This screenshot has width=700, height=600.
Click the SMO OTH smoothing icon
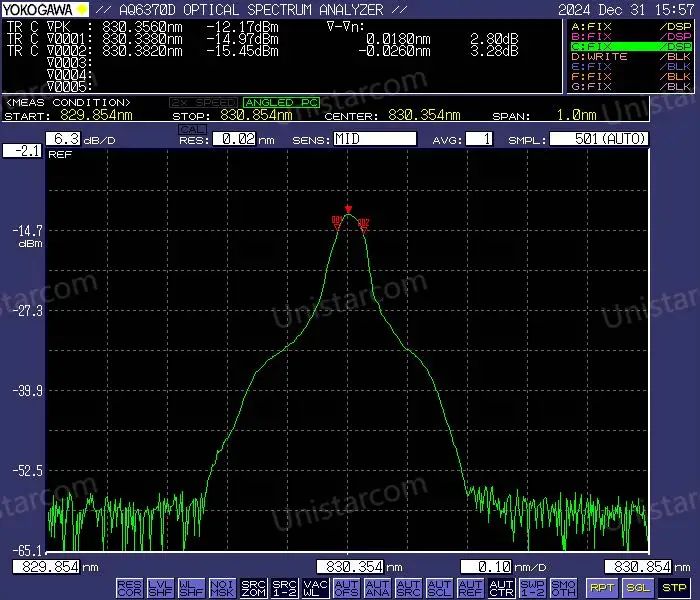point(563,588)
